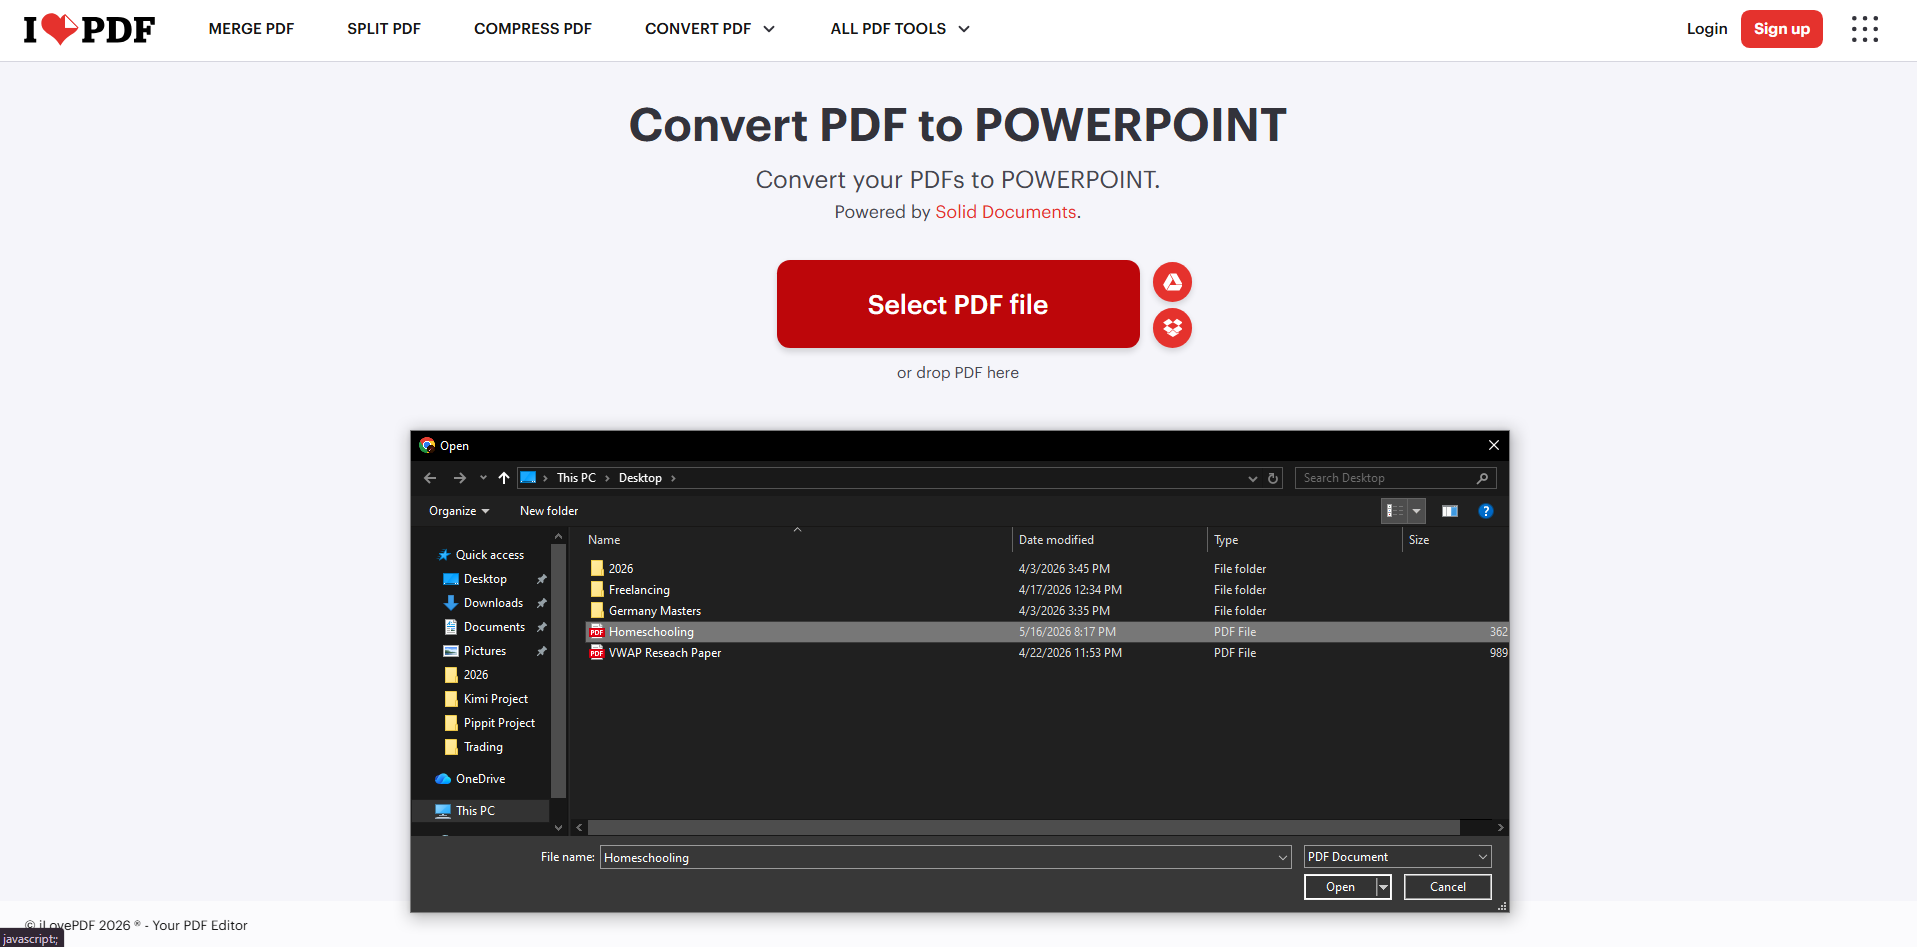Click New folder button
The width and height of the screenshot is (1917, 947).
(549, 511)
